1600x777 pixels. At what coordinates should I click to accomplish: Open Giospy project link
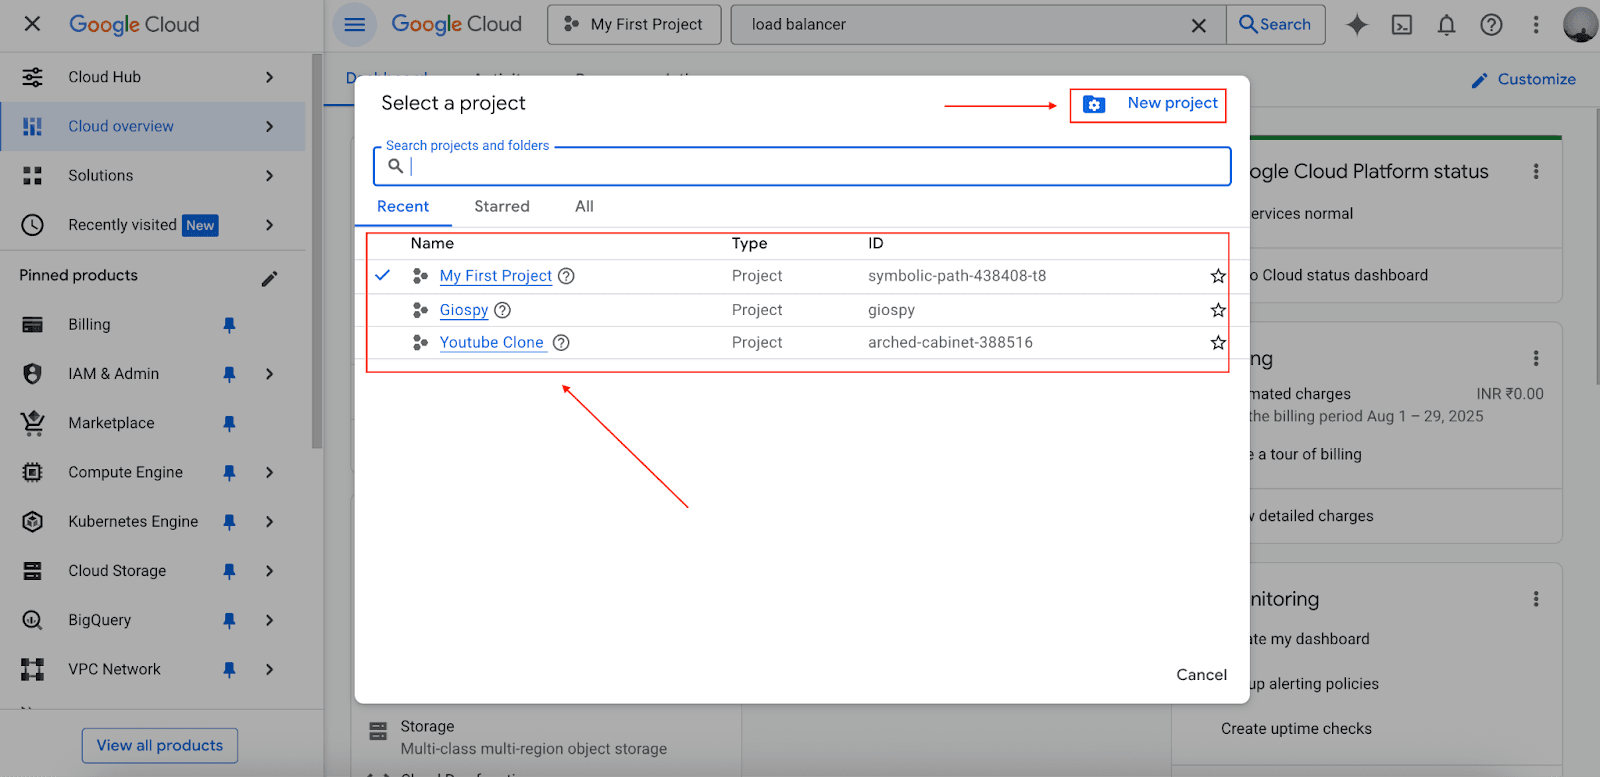[x=464, y=310]
